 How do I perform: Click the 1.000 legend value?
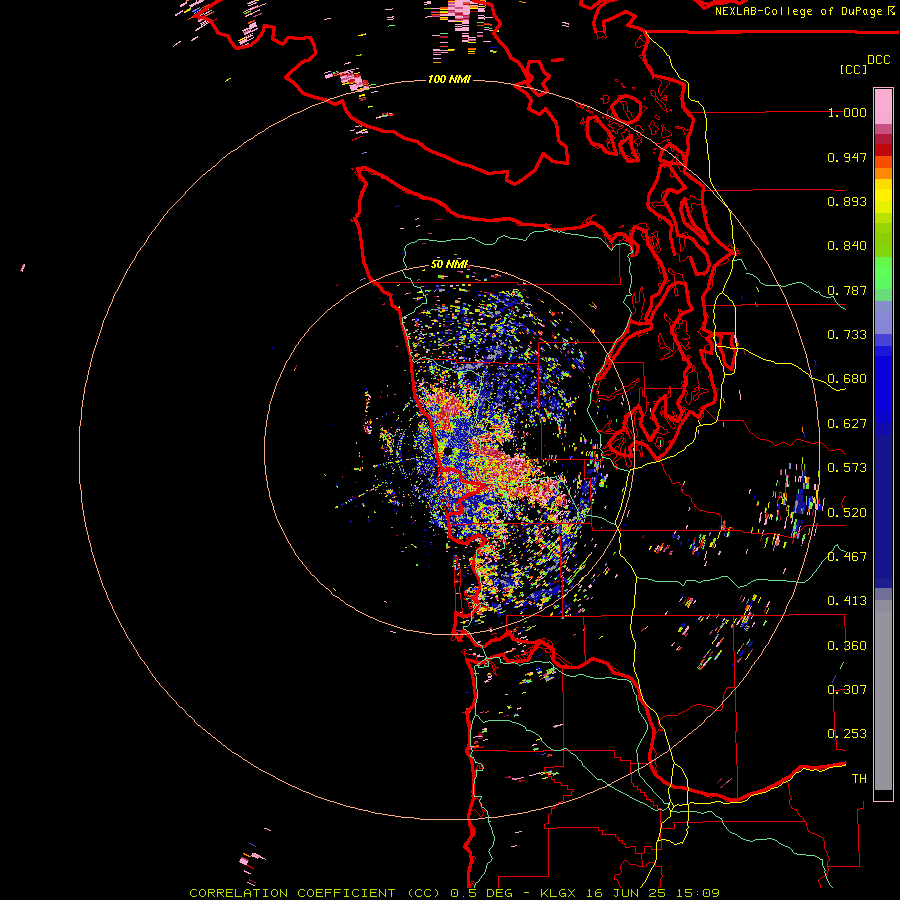tap(847, 112)
